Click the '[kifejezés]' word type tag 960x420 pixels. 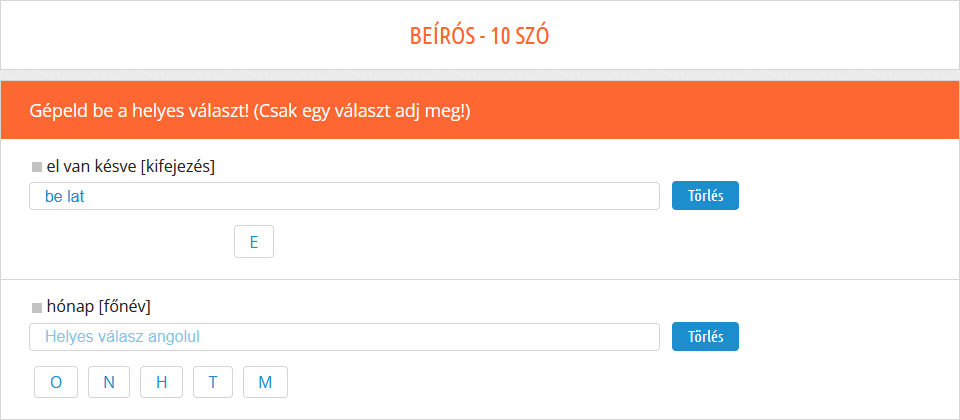pyautogui.click(x=179, y=166)
